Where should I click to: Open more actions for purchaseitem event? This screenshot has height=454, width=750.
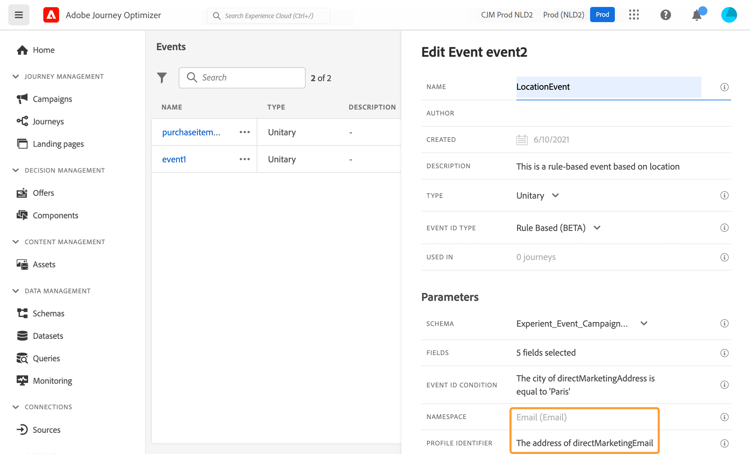(x=244, y=132)
